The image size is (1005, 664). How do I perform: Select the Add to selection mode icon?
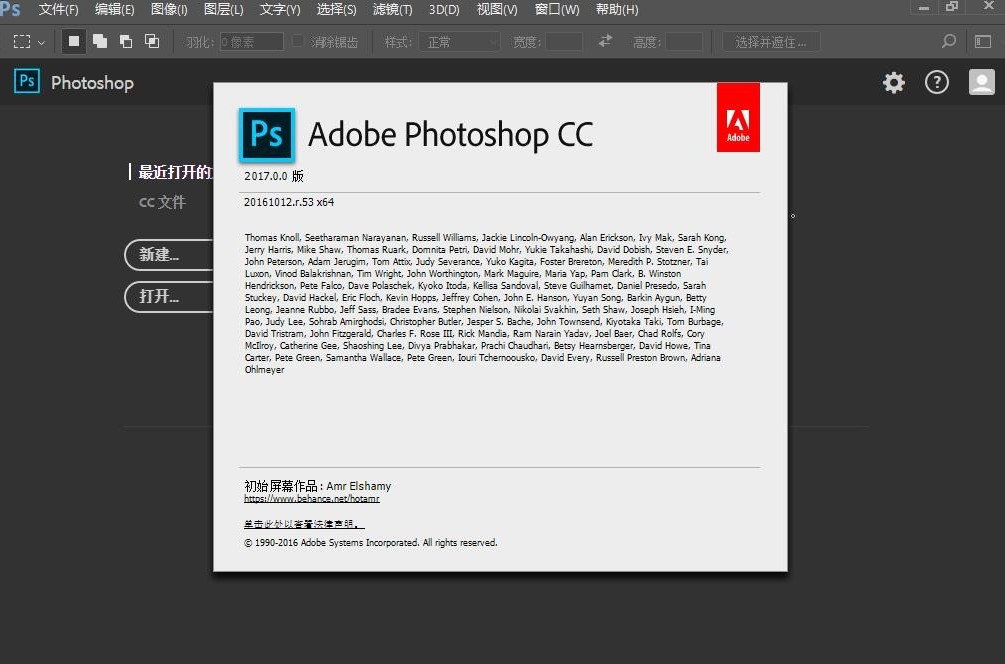pos(100,42)
